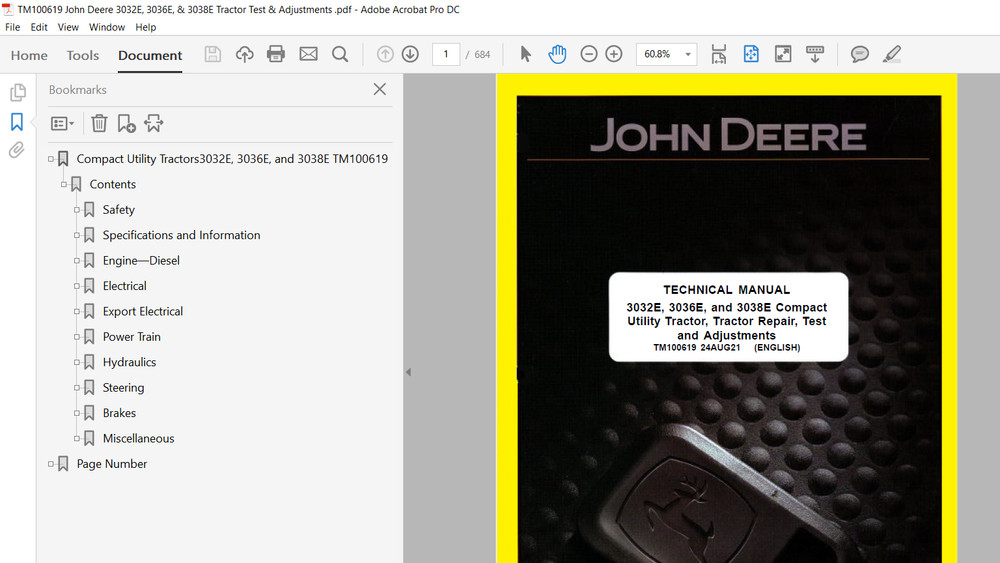This screenshot has width=1000, height=563.
Task: Open the Help menu
Action: tap(145, 27)
